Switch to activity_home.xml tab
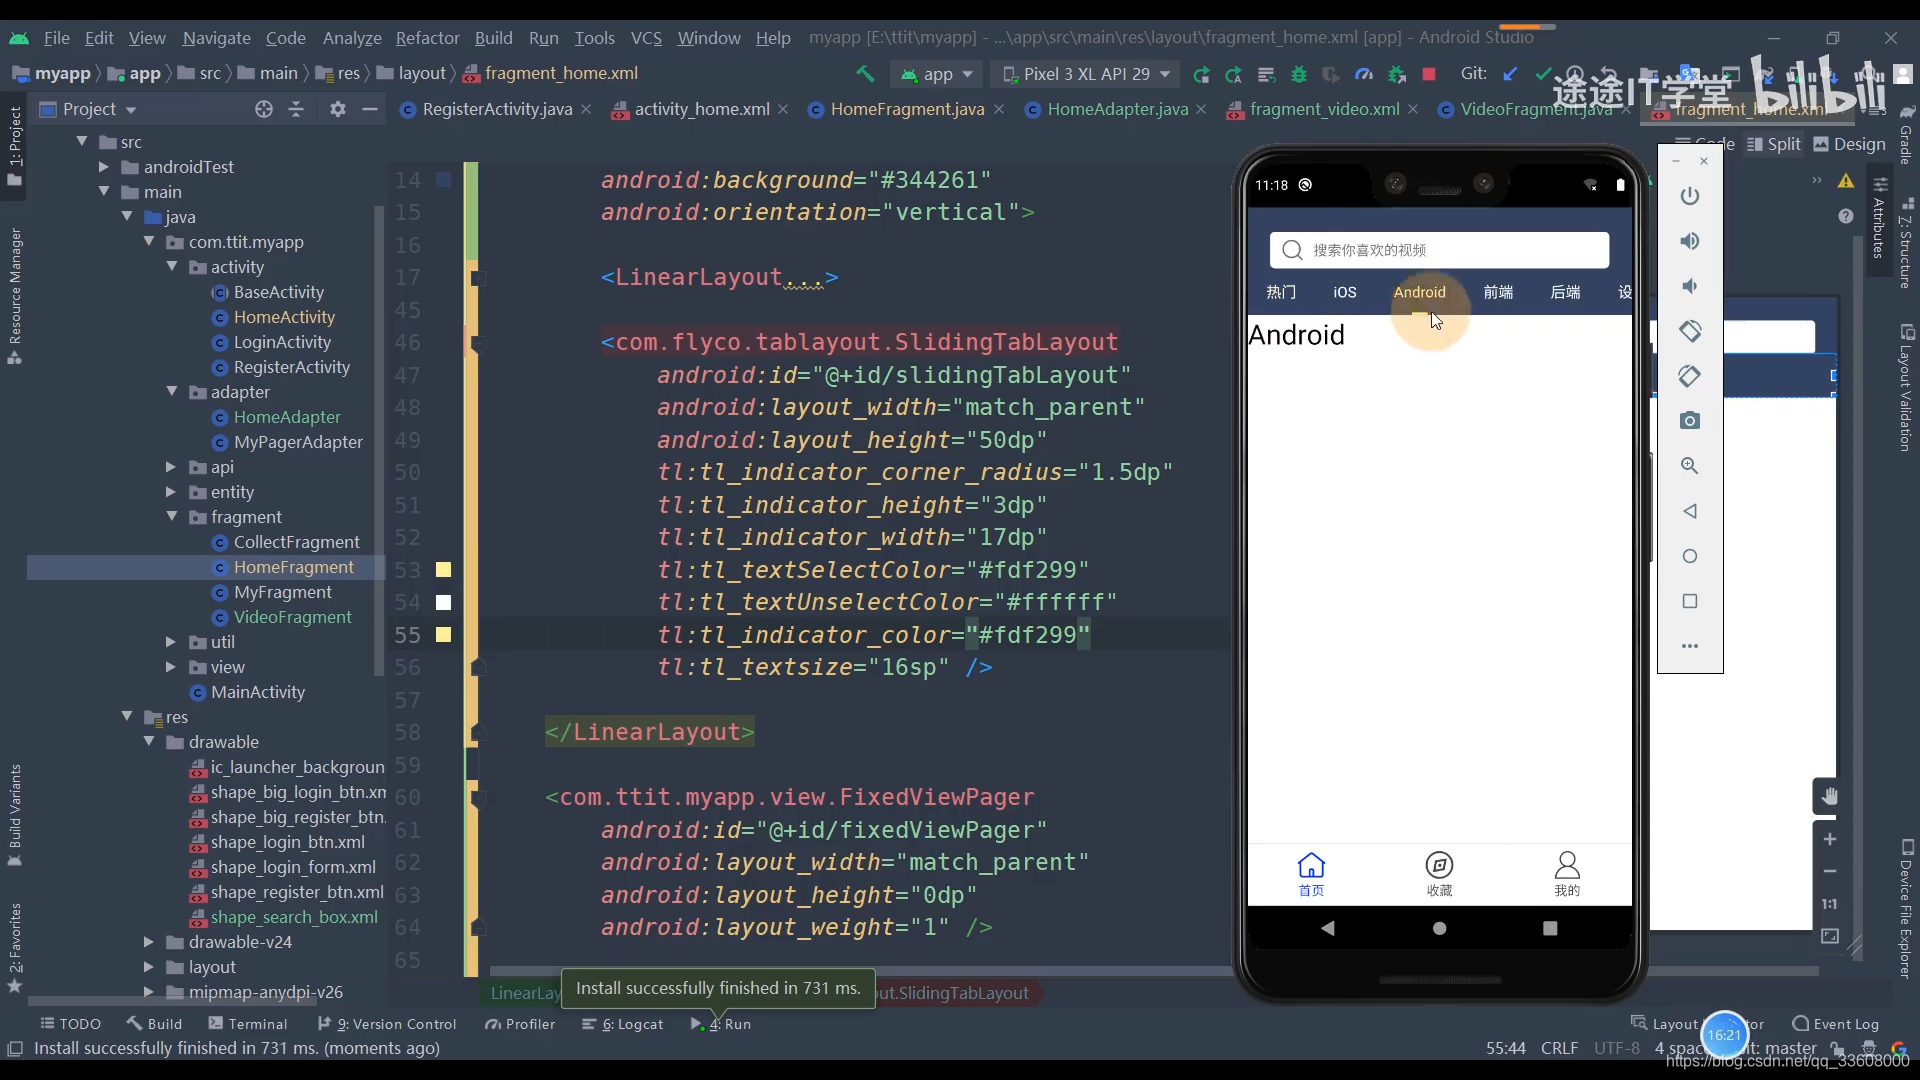This screenshot has height=1080, width=1920. [x=701, y=109]
